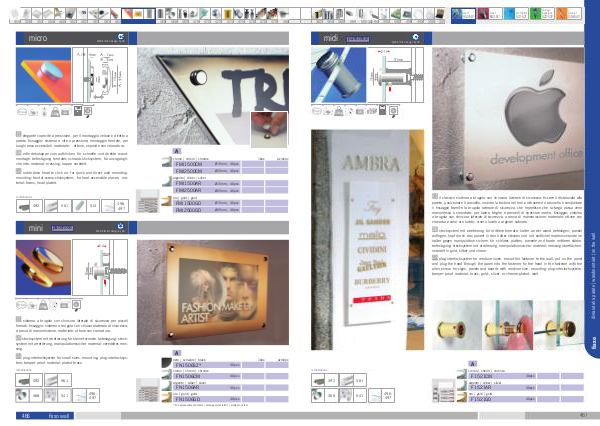Click the magnifier icon in mini icon row

point(77,305)
